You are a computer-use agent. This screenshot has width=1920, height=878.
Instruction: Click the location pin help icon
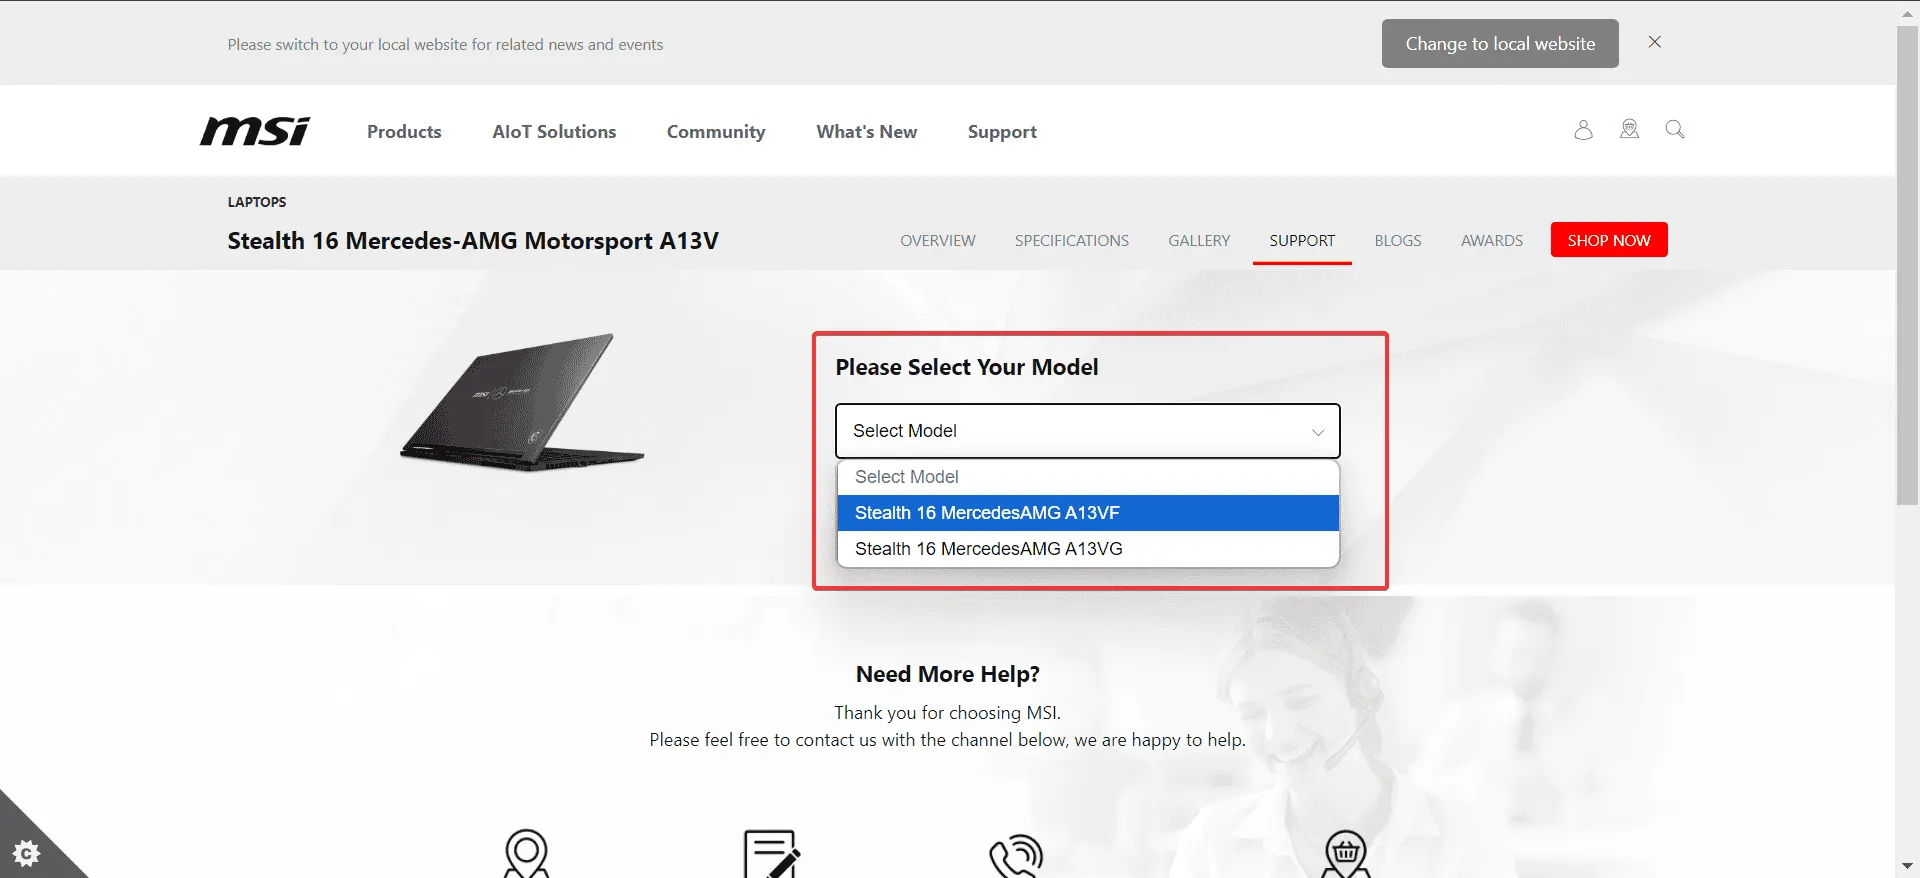click(526, 853)
